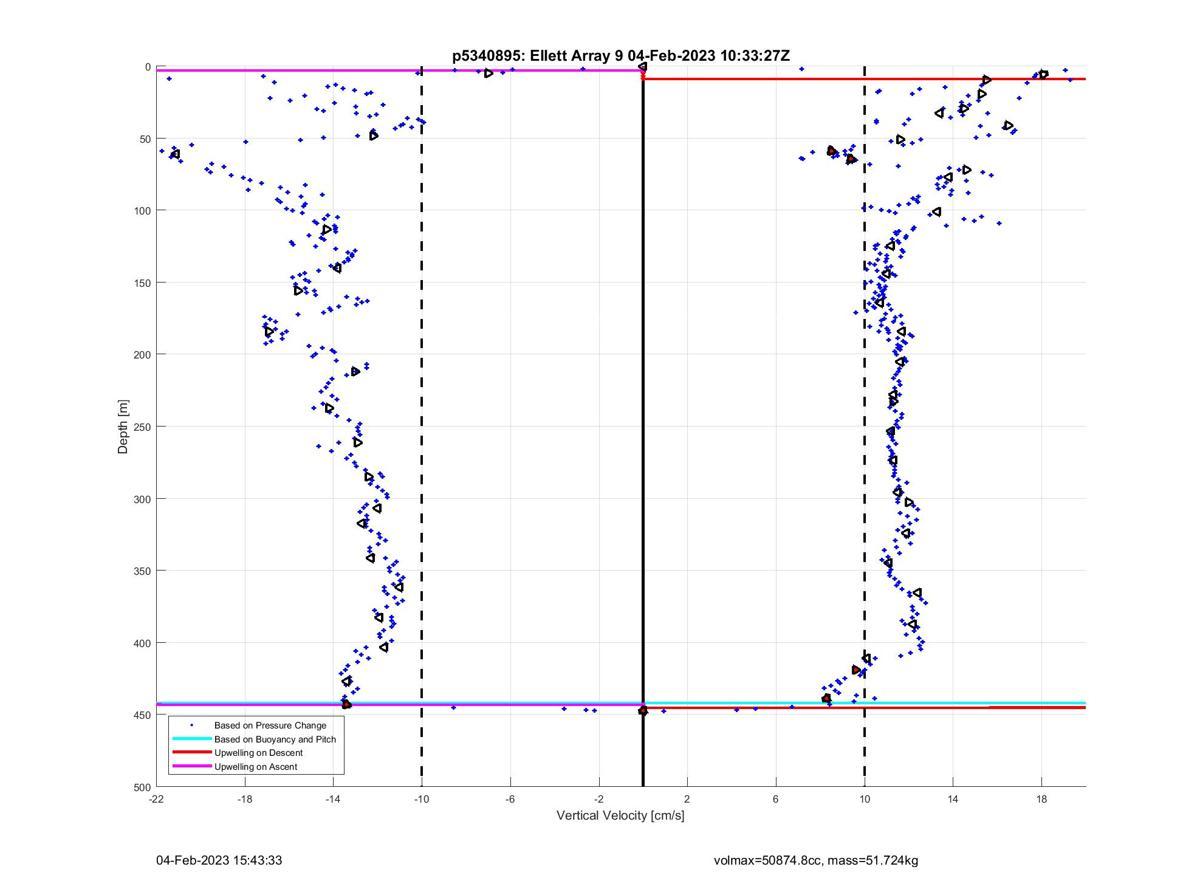The image size is (1200, 885).
Task: Select the 'Vertical Velocity [cm/s]' x-axis label
Action: 620,816
